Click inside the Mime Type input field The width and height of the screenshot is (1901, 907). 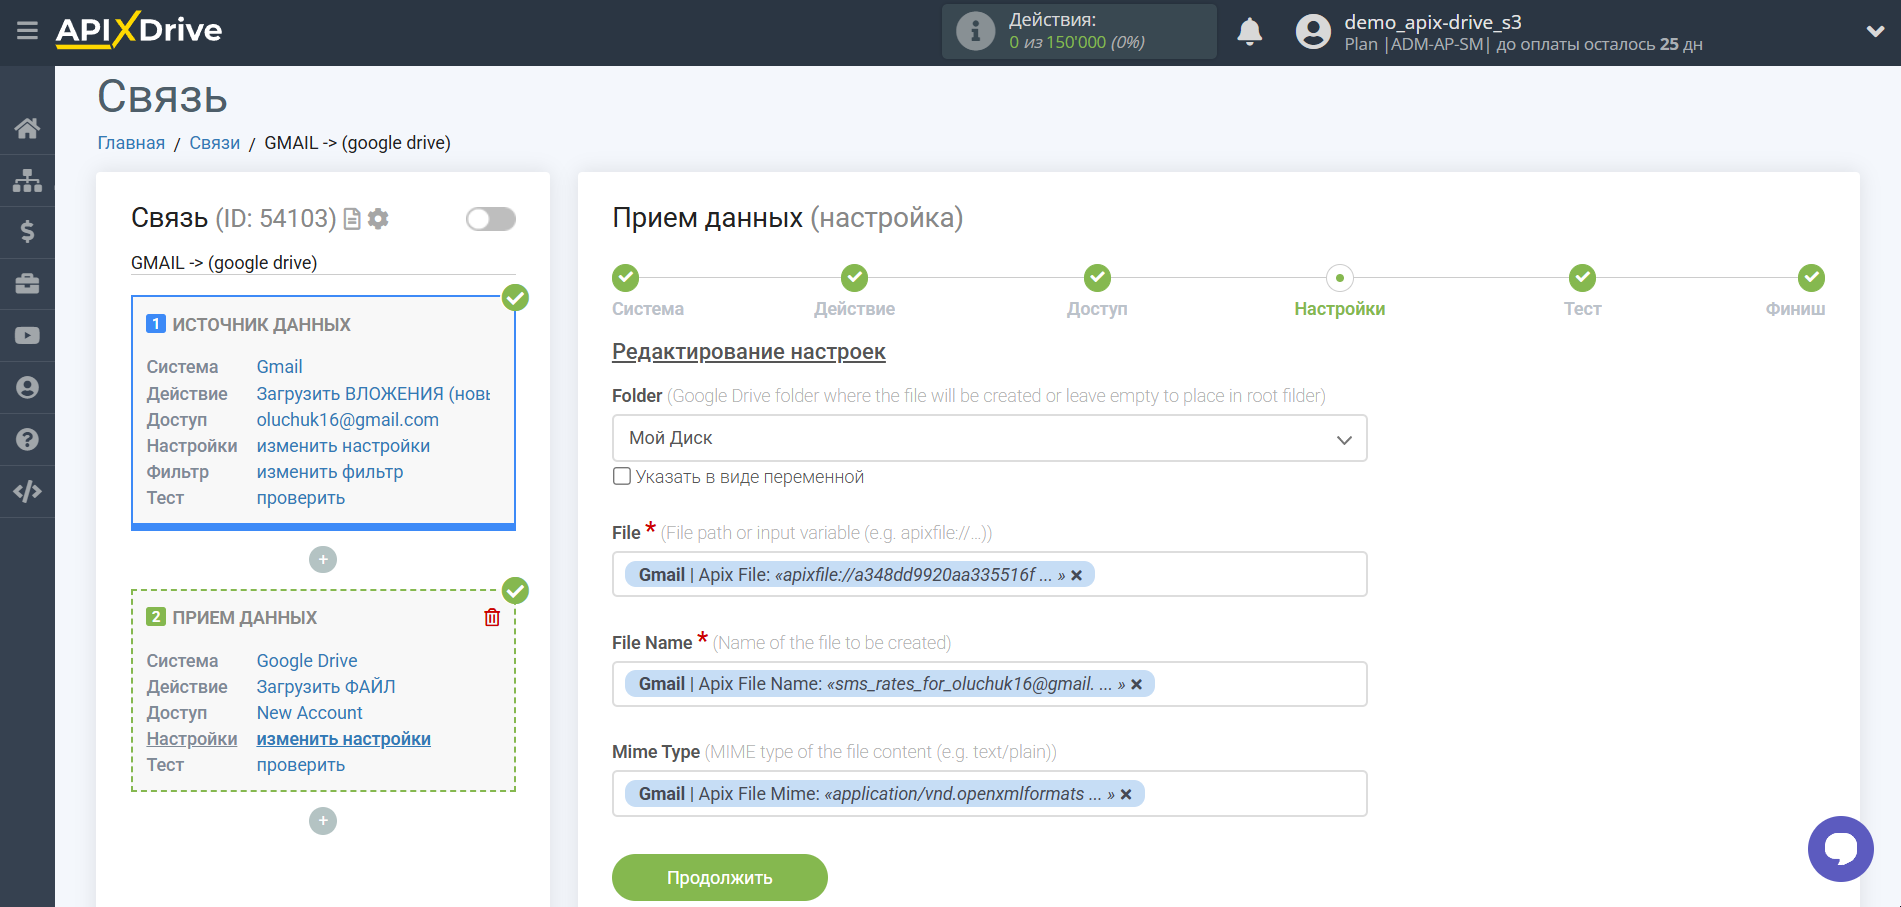coord(989,794)
